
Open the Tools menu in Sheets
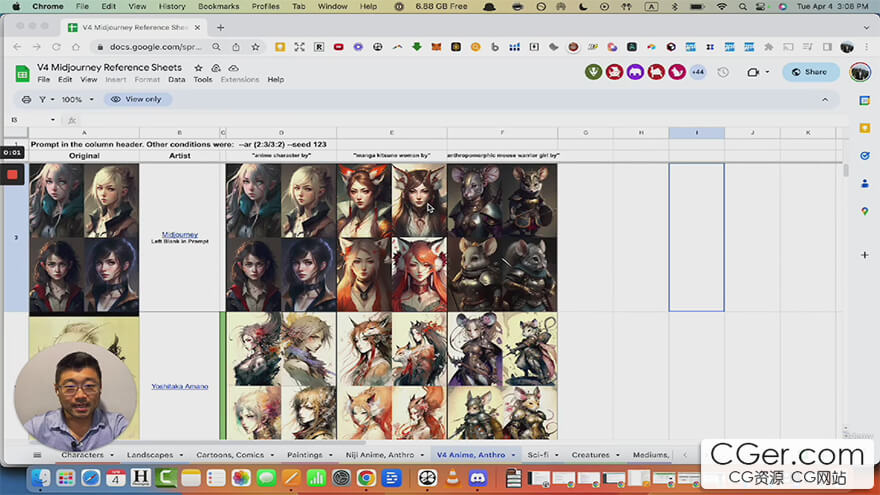tap(203, 80)
